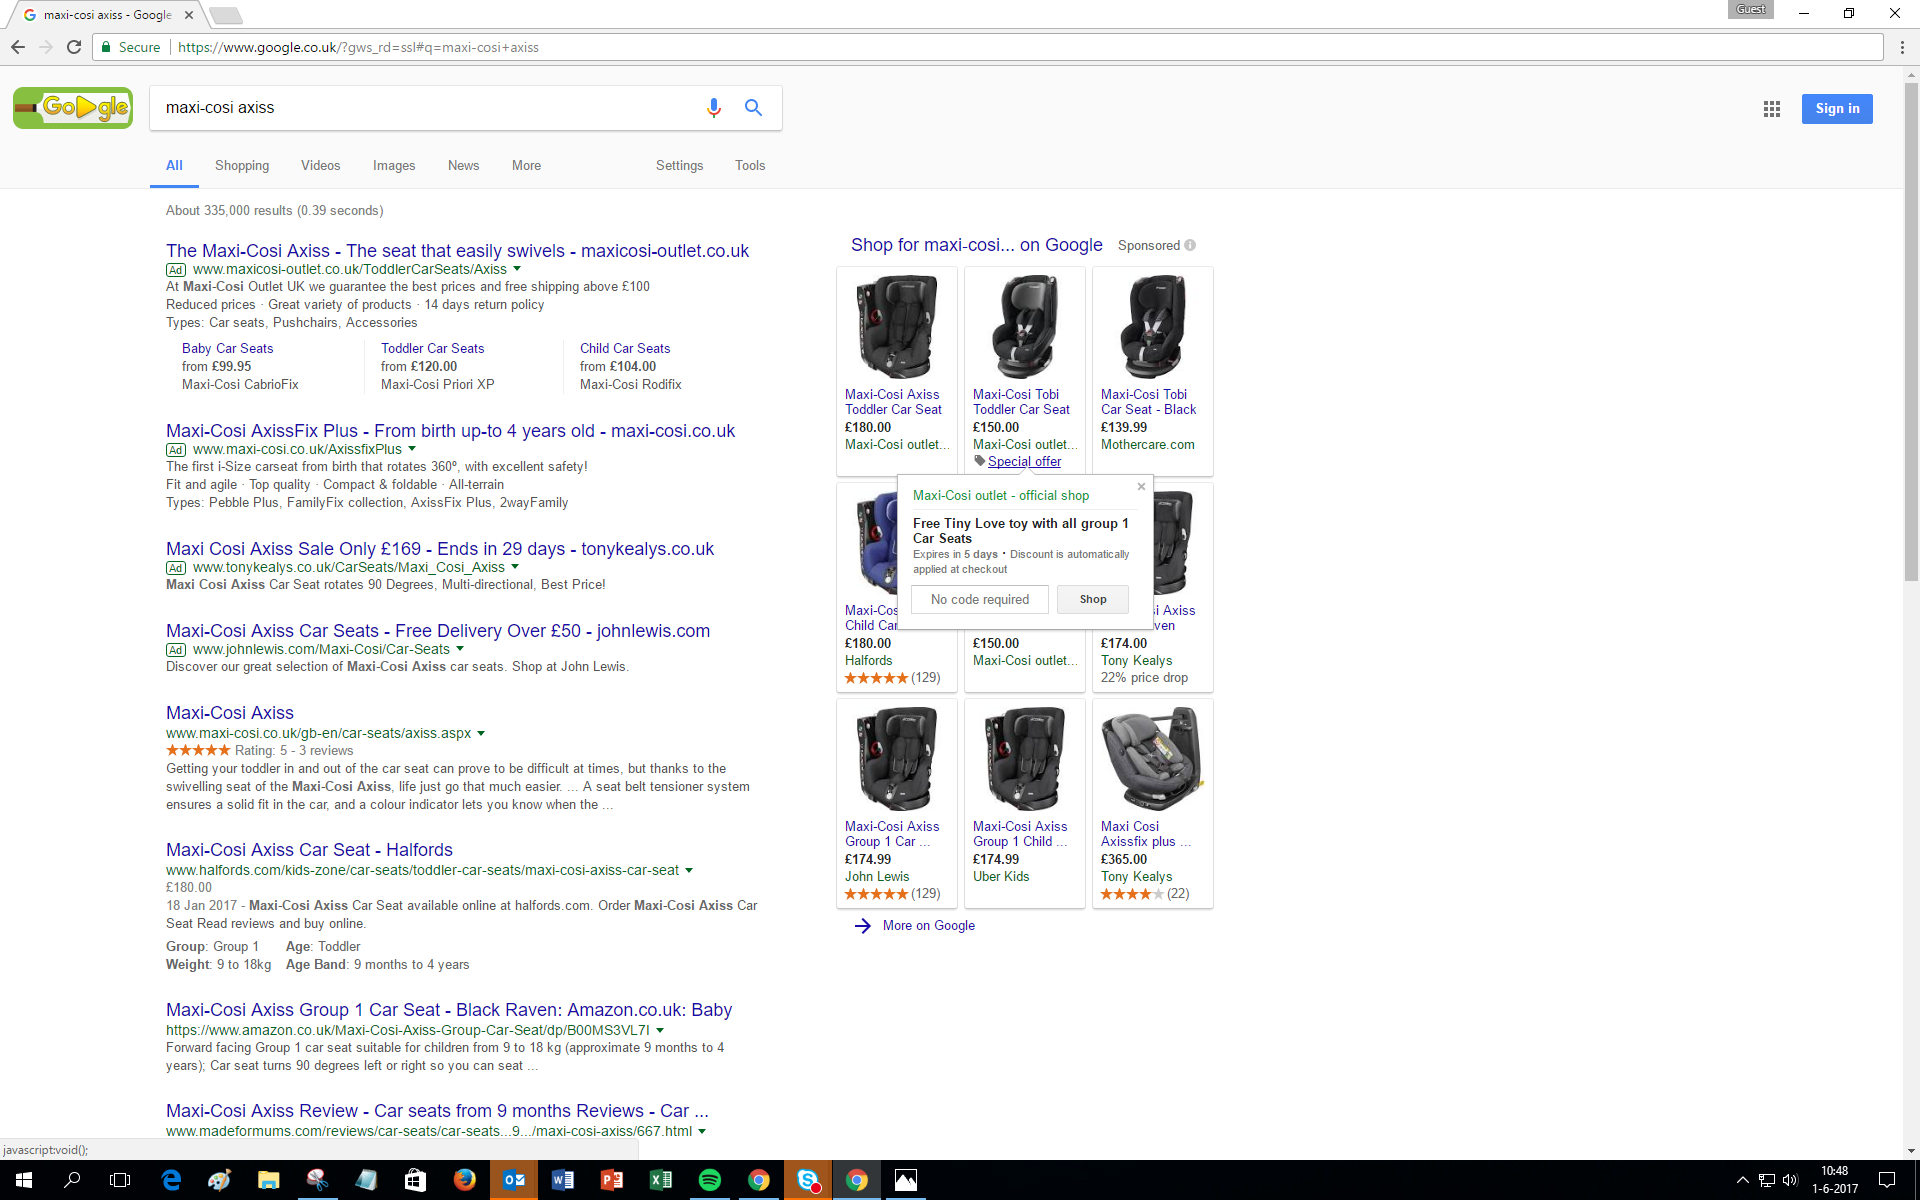Click the blue search magnifier icon

pos(753,108)
